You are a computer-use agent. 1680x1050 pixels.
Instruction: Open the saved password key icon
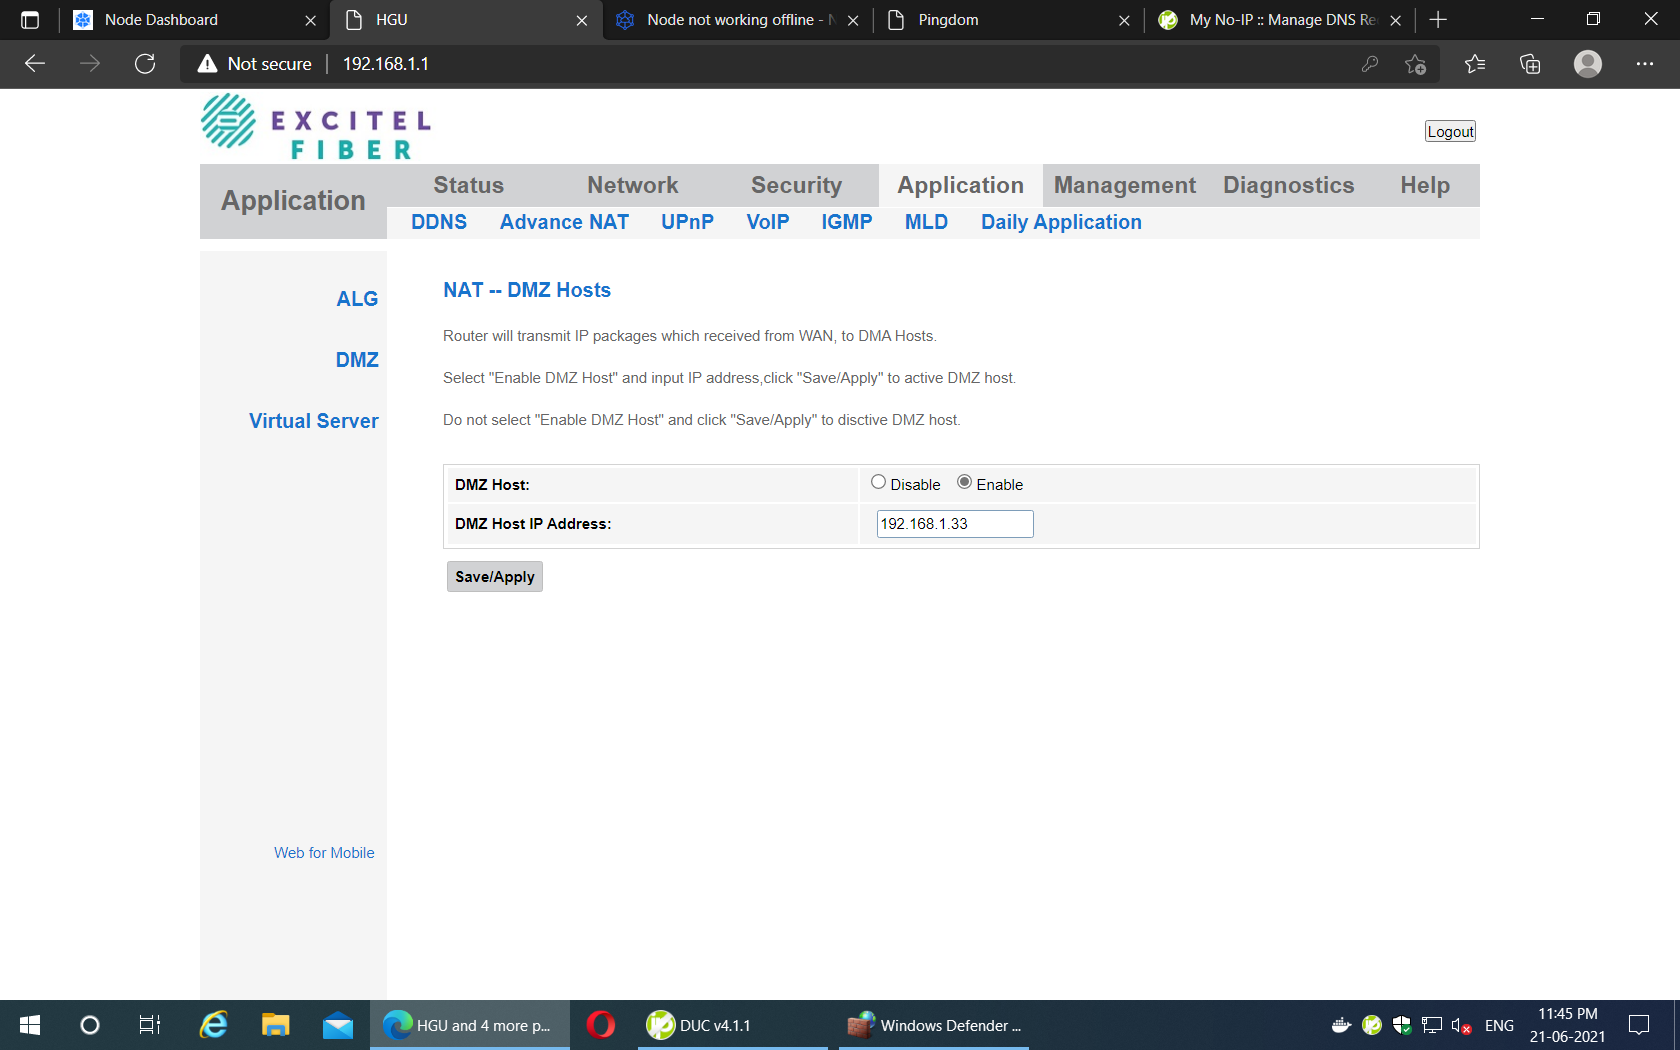tap(1370, 64)
